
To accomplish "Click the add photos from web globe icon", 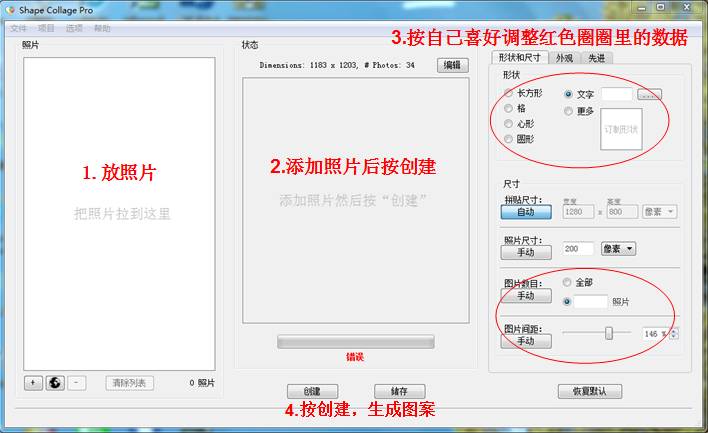I will (55, 383).
